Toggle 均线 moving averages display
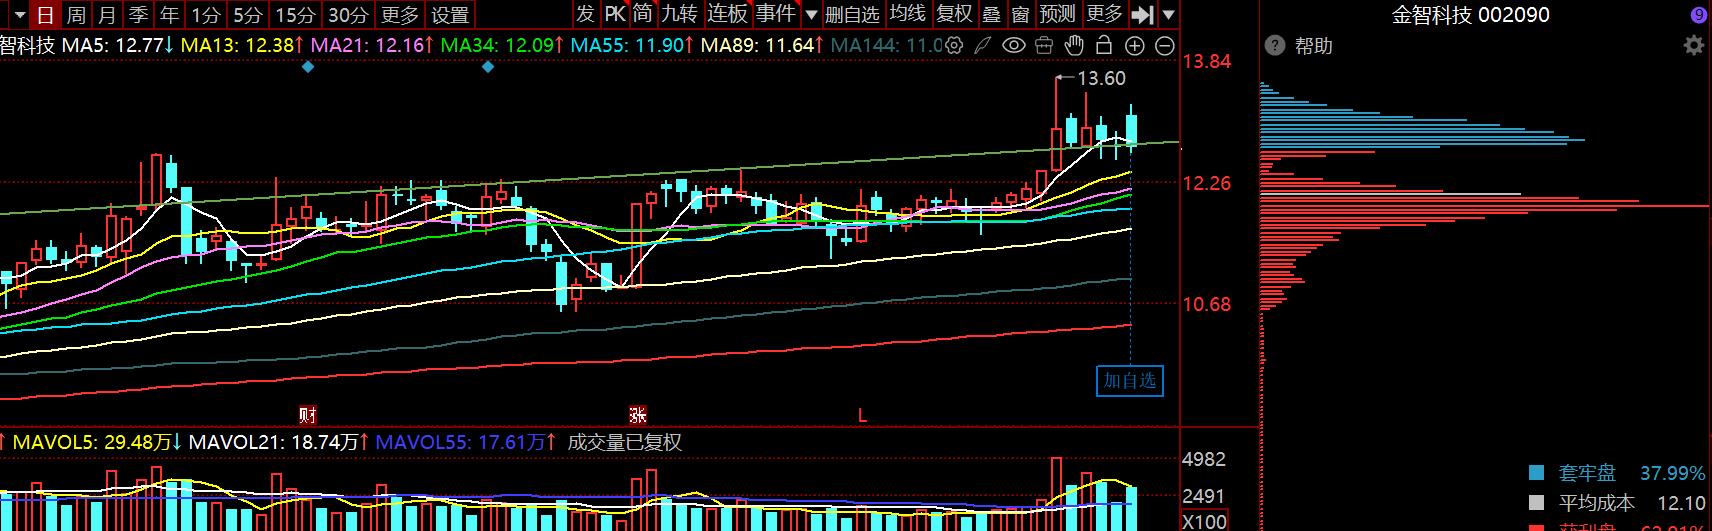Screen dimensions: 1712x531 [x=907, y=14]
